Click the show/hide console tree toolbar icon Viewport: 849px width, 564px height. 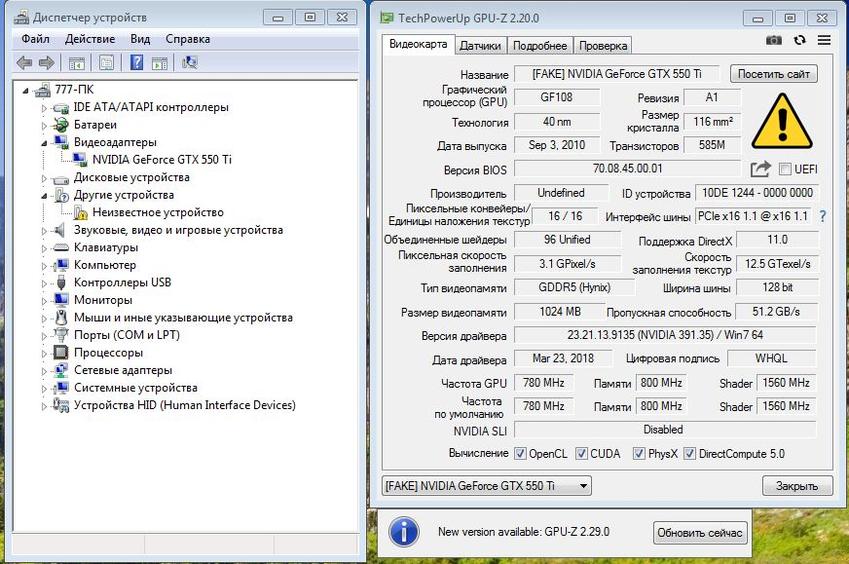[x=76, y=63]
